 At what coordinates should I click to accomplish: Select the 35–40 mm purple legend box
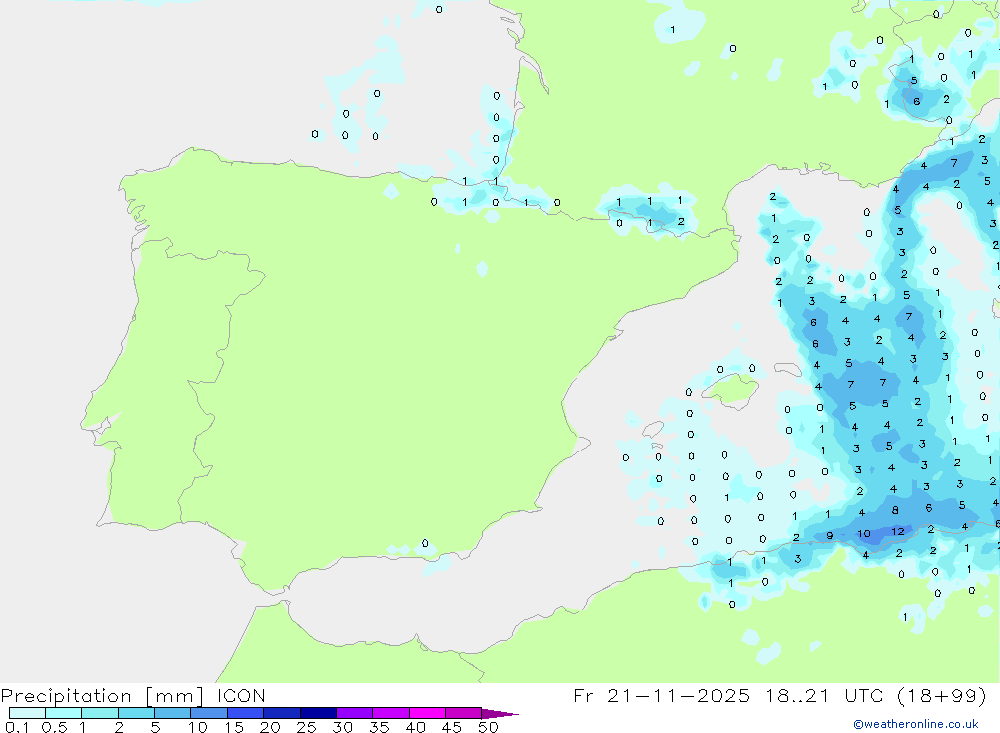390,713
